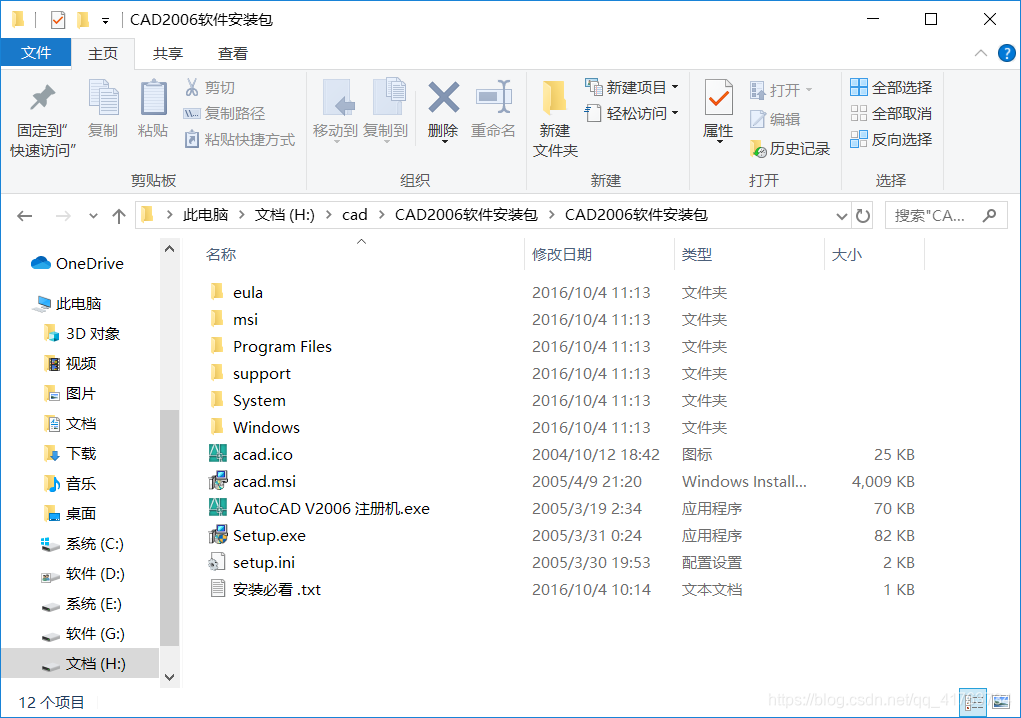The width and height of the screenshot is (1021, 718).
Task: Open the Copy to (复制到) dropdown
Action: click(x=386, y=141)
